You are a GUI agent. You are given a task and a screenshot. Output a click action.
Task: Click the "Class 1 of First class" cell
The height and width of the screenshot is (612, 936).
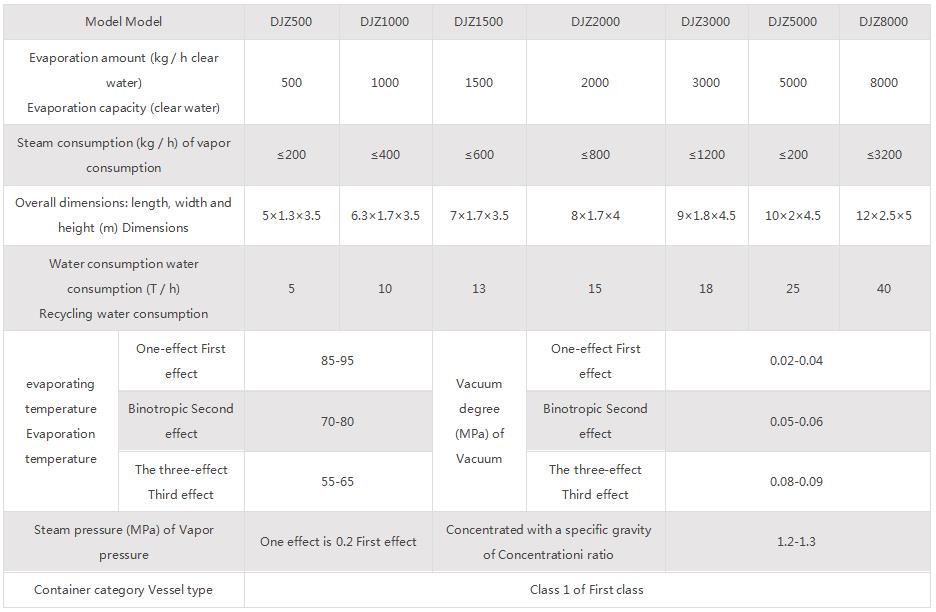click(x=587, y=590)
